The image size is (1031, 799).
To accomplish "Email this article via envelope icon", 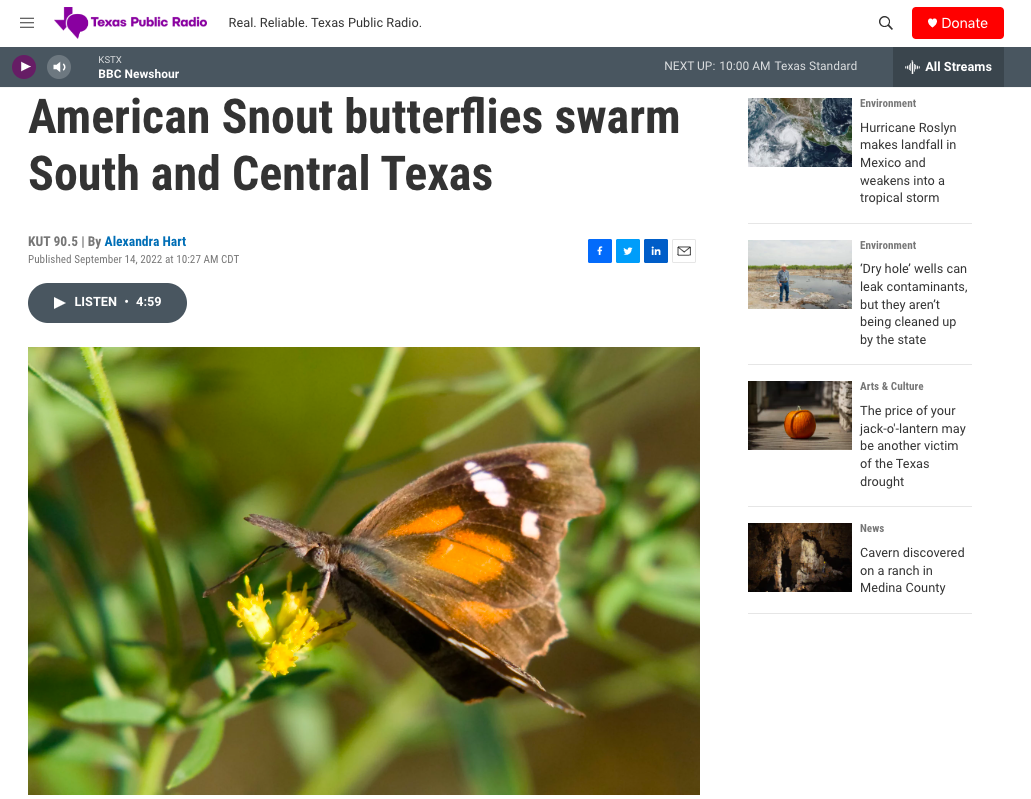I will click(x=684, y=251).
